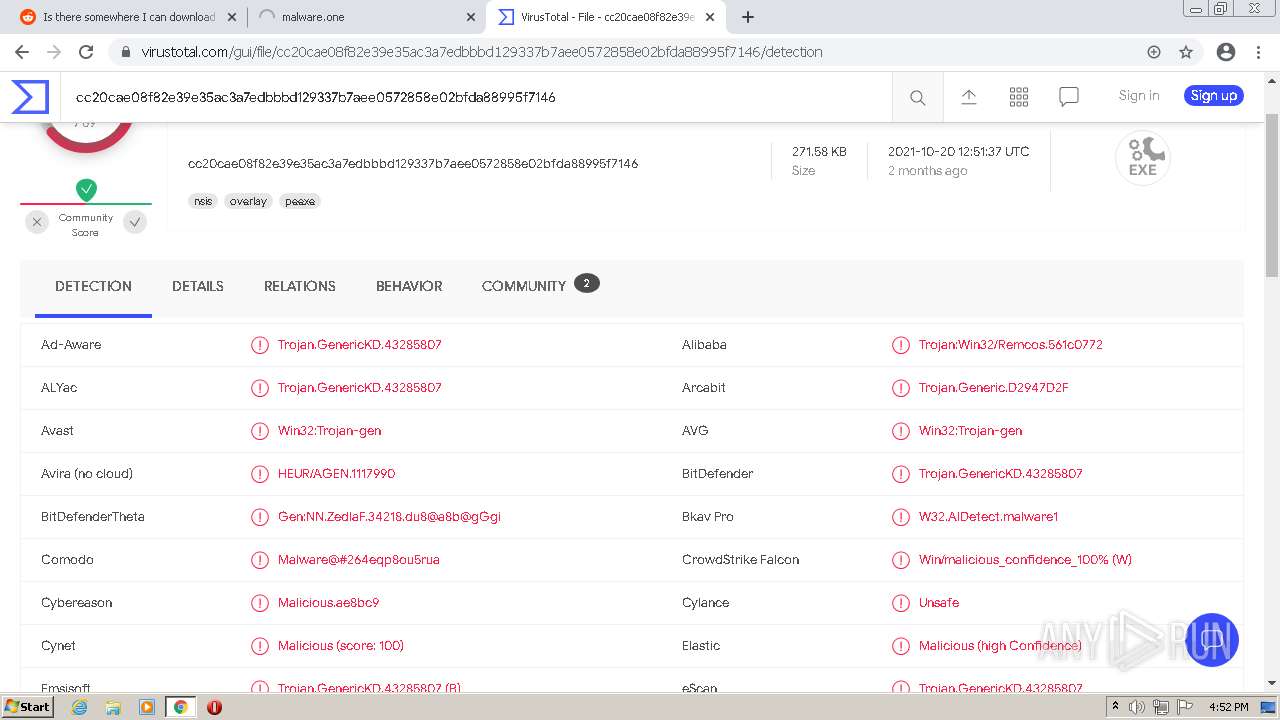Screen dimensions: 1280x720
Task: Click community score X vote icon
Action: pyautogui.click(x=37, y=223)
